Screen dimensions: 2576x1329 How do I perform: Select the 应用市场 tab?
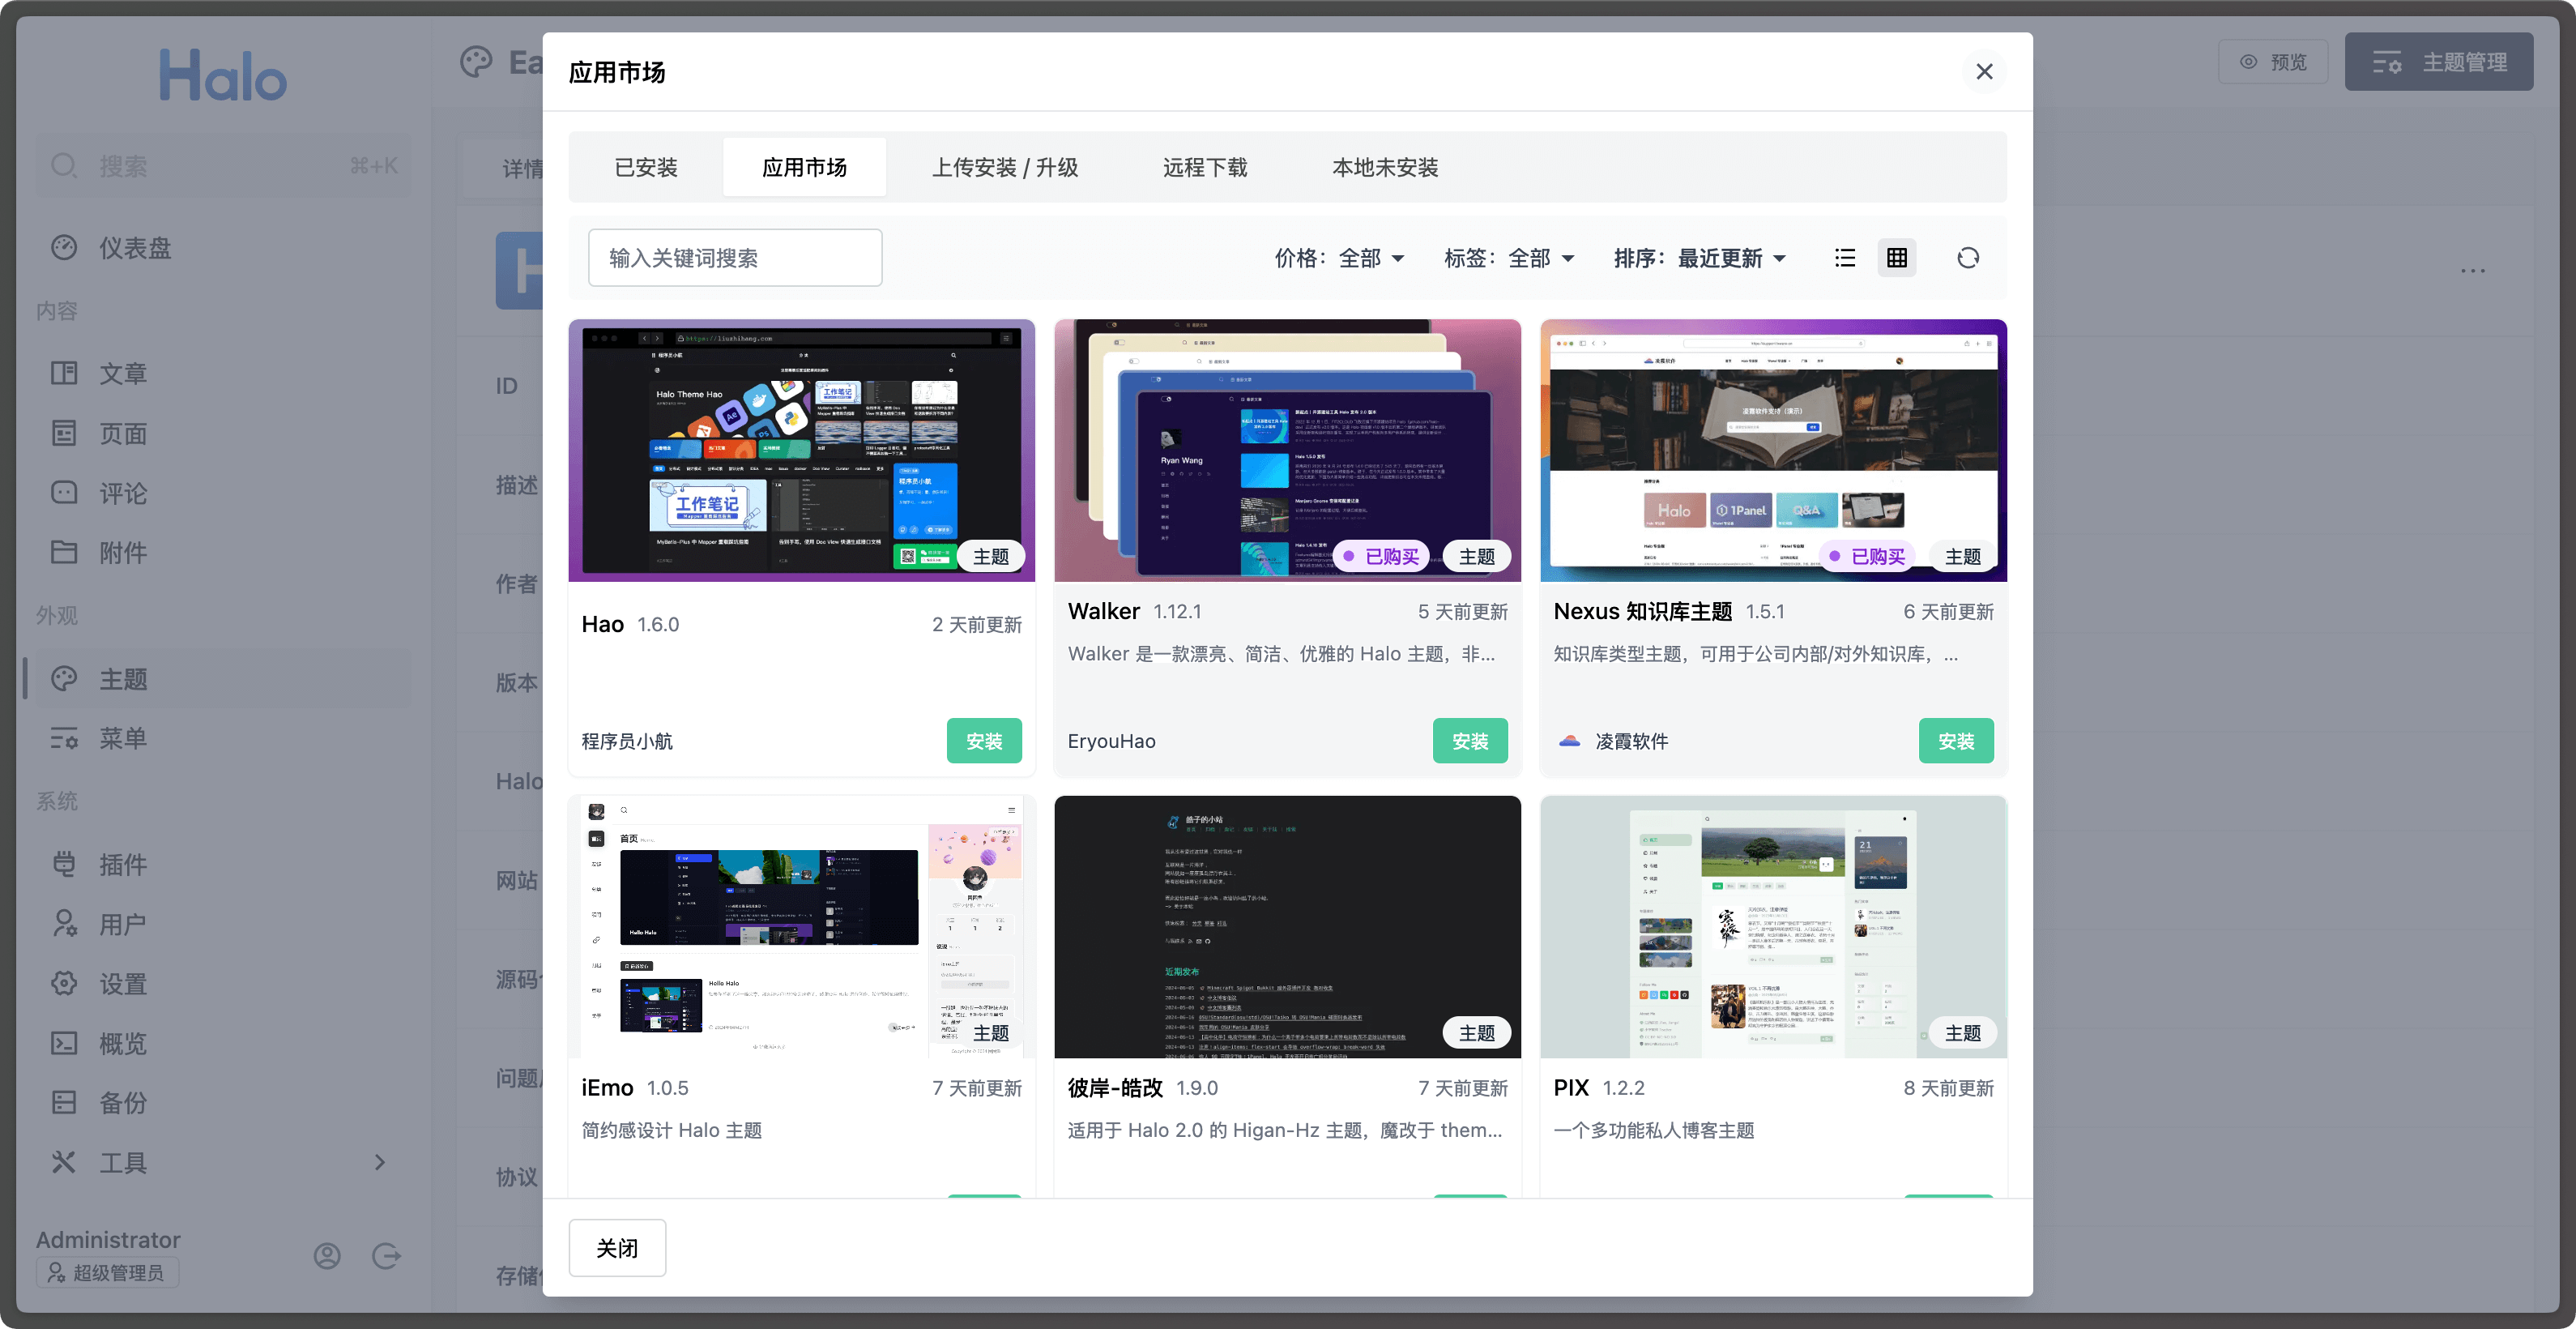click(x=804, y=167)
